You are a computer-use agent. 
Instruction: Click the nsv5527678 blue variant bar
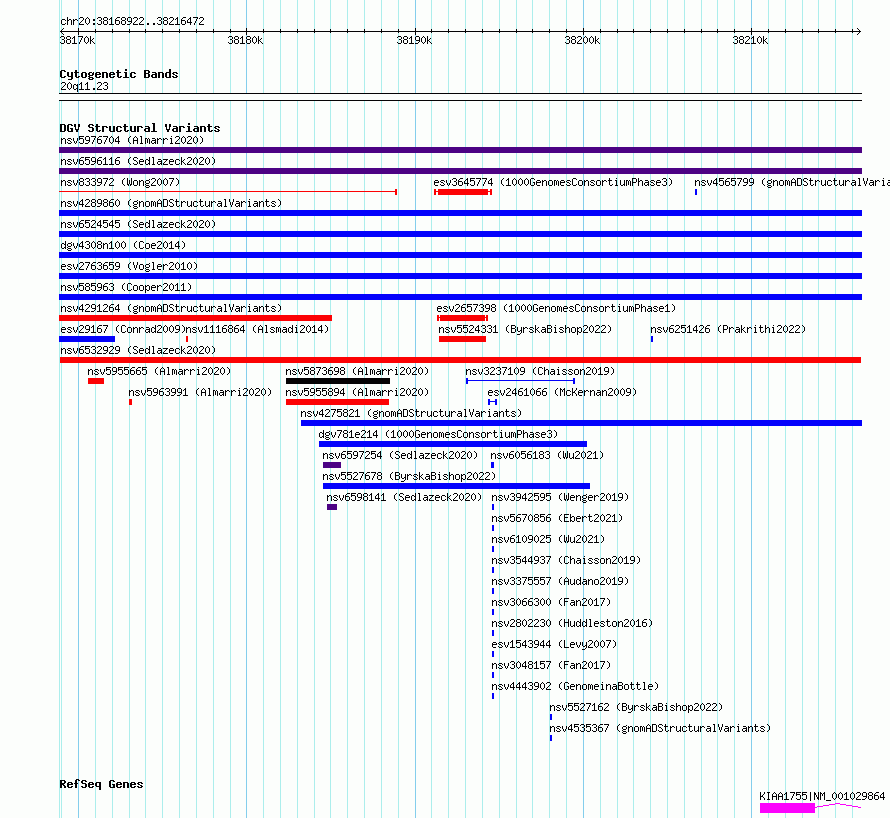tap(456, 486)
